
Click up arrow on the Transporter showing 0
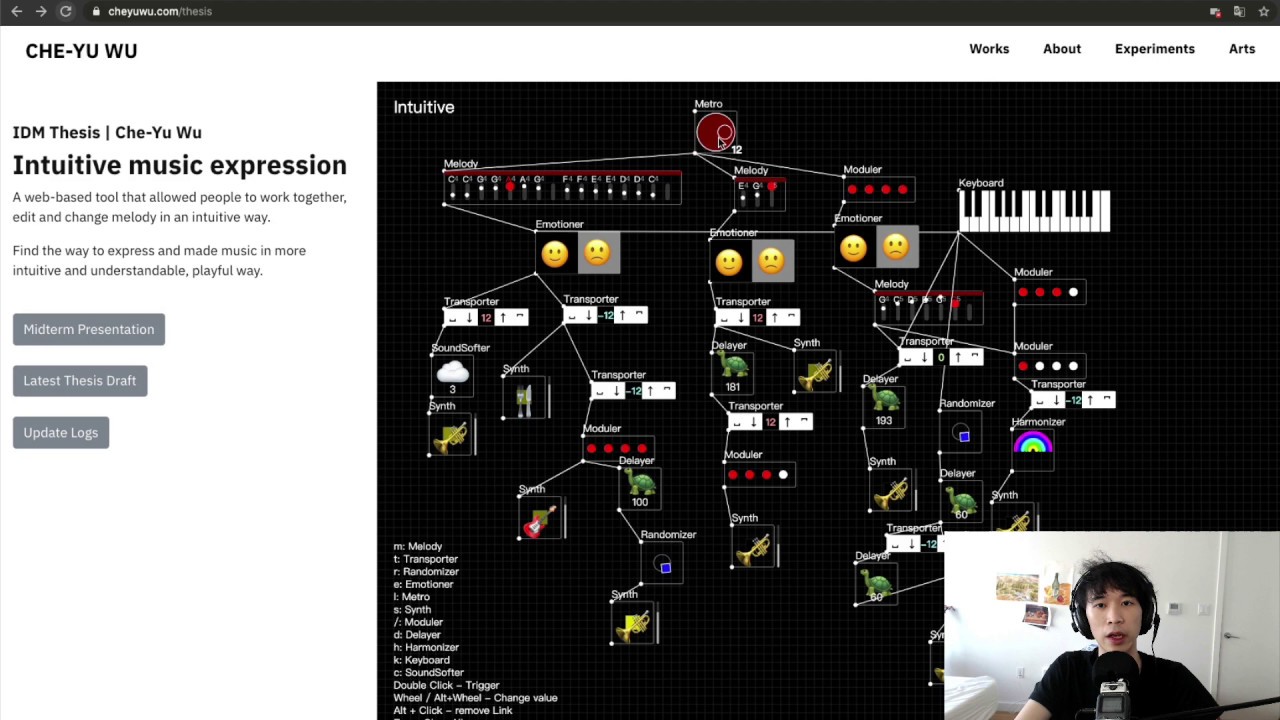pyautogui.click(x=958, y=357)
